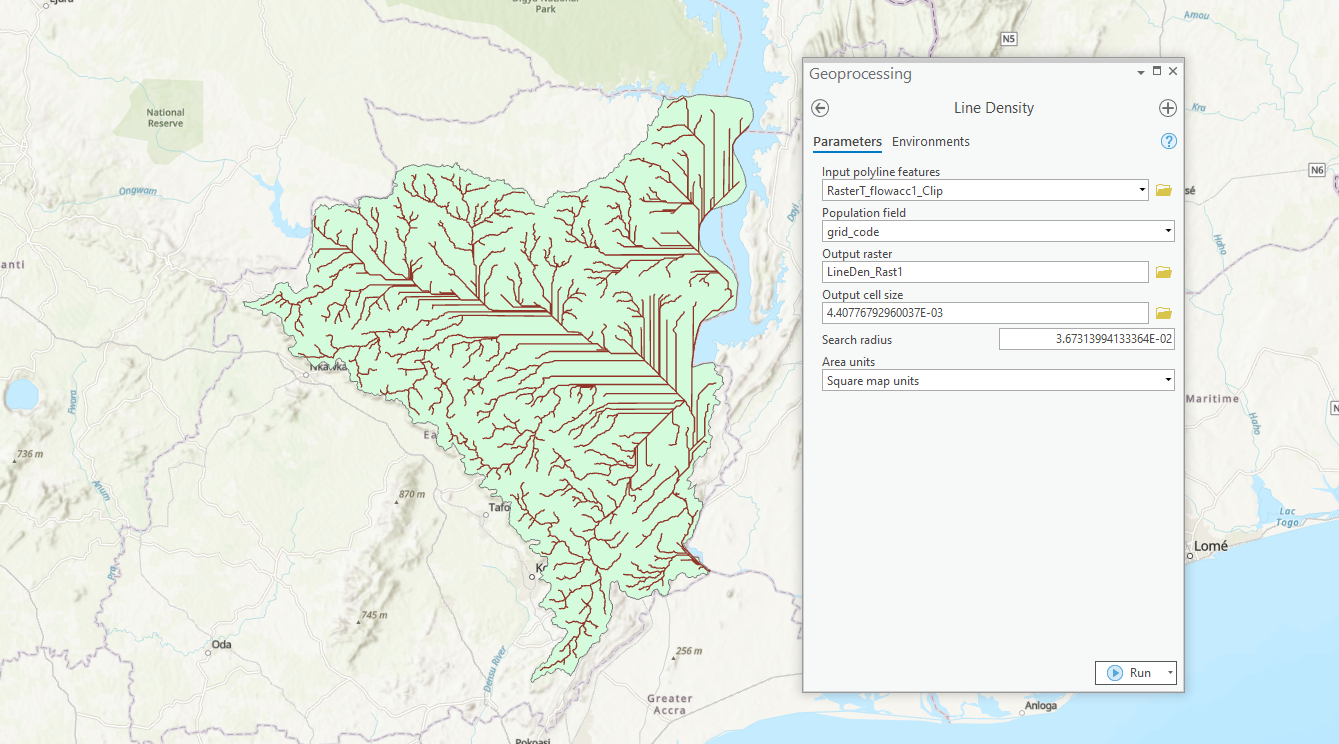Open Run button dropdown arrow

click(x=1169, y=673)
